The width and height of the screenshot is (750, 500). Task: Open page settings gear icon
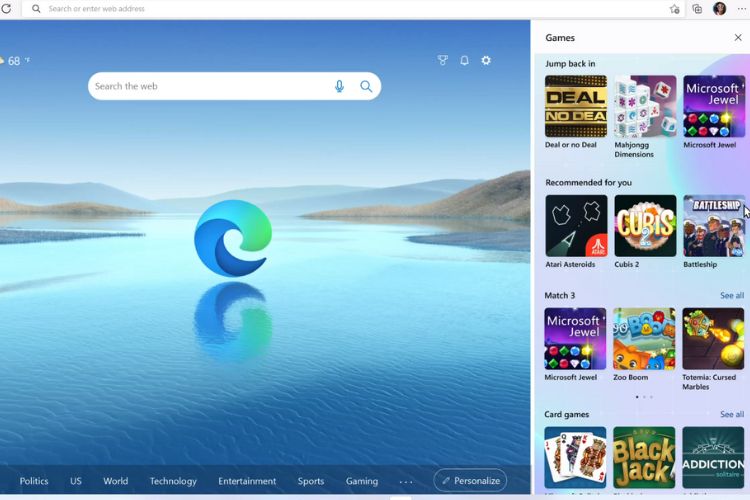coord(486,60)
